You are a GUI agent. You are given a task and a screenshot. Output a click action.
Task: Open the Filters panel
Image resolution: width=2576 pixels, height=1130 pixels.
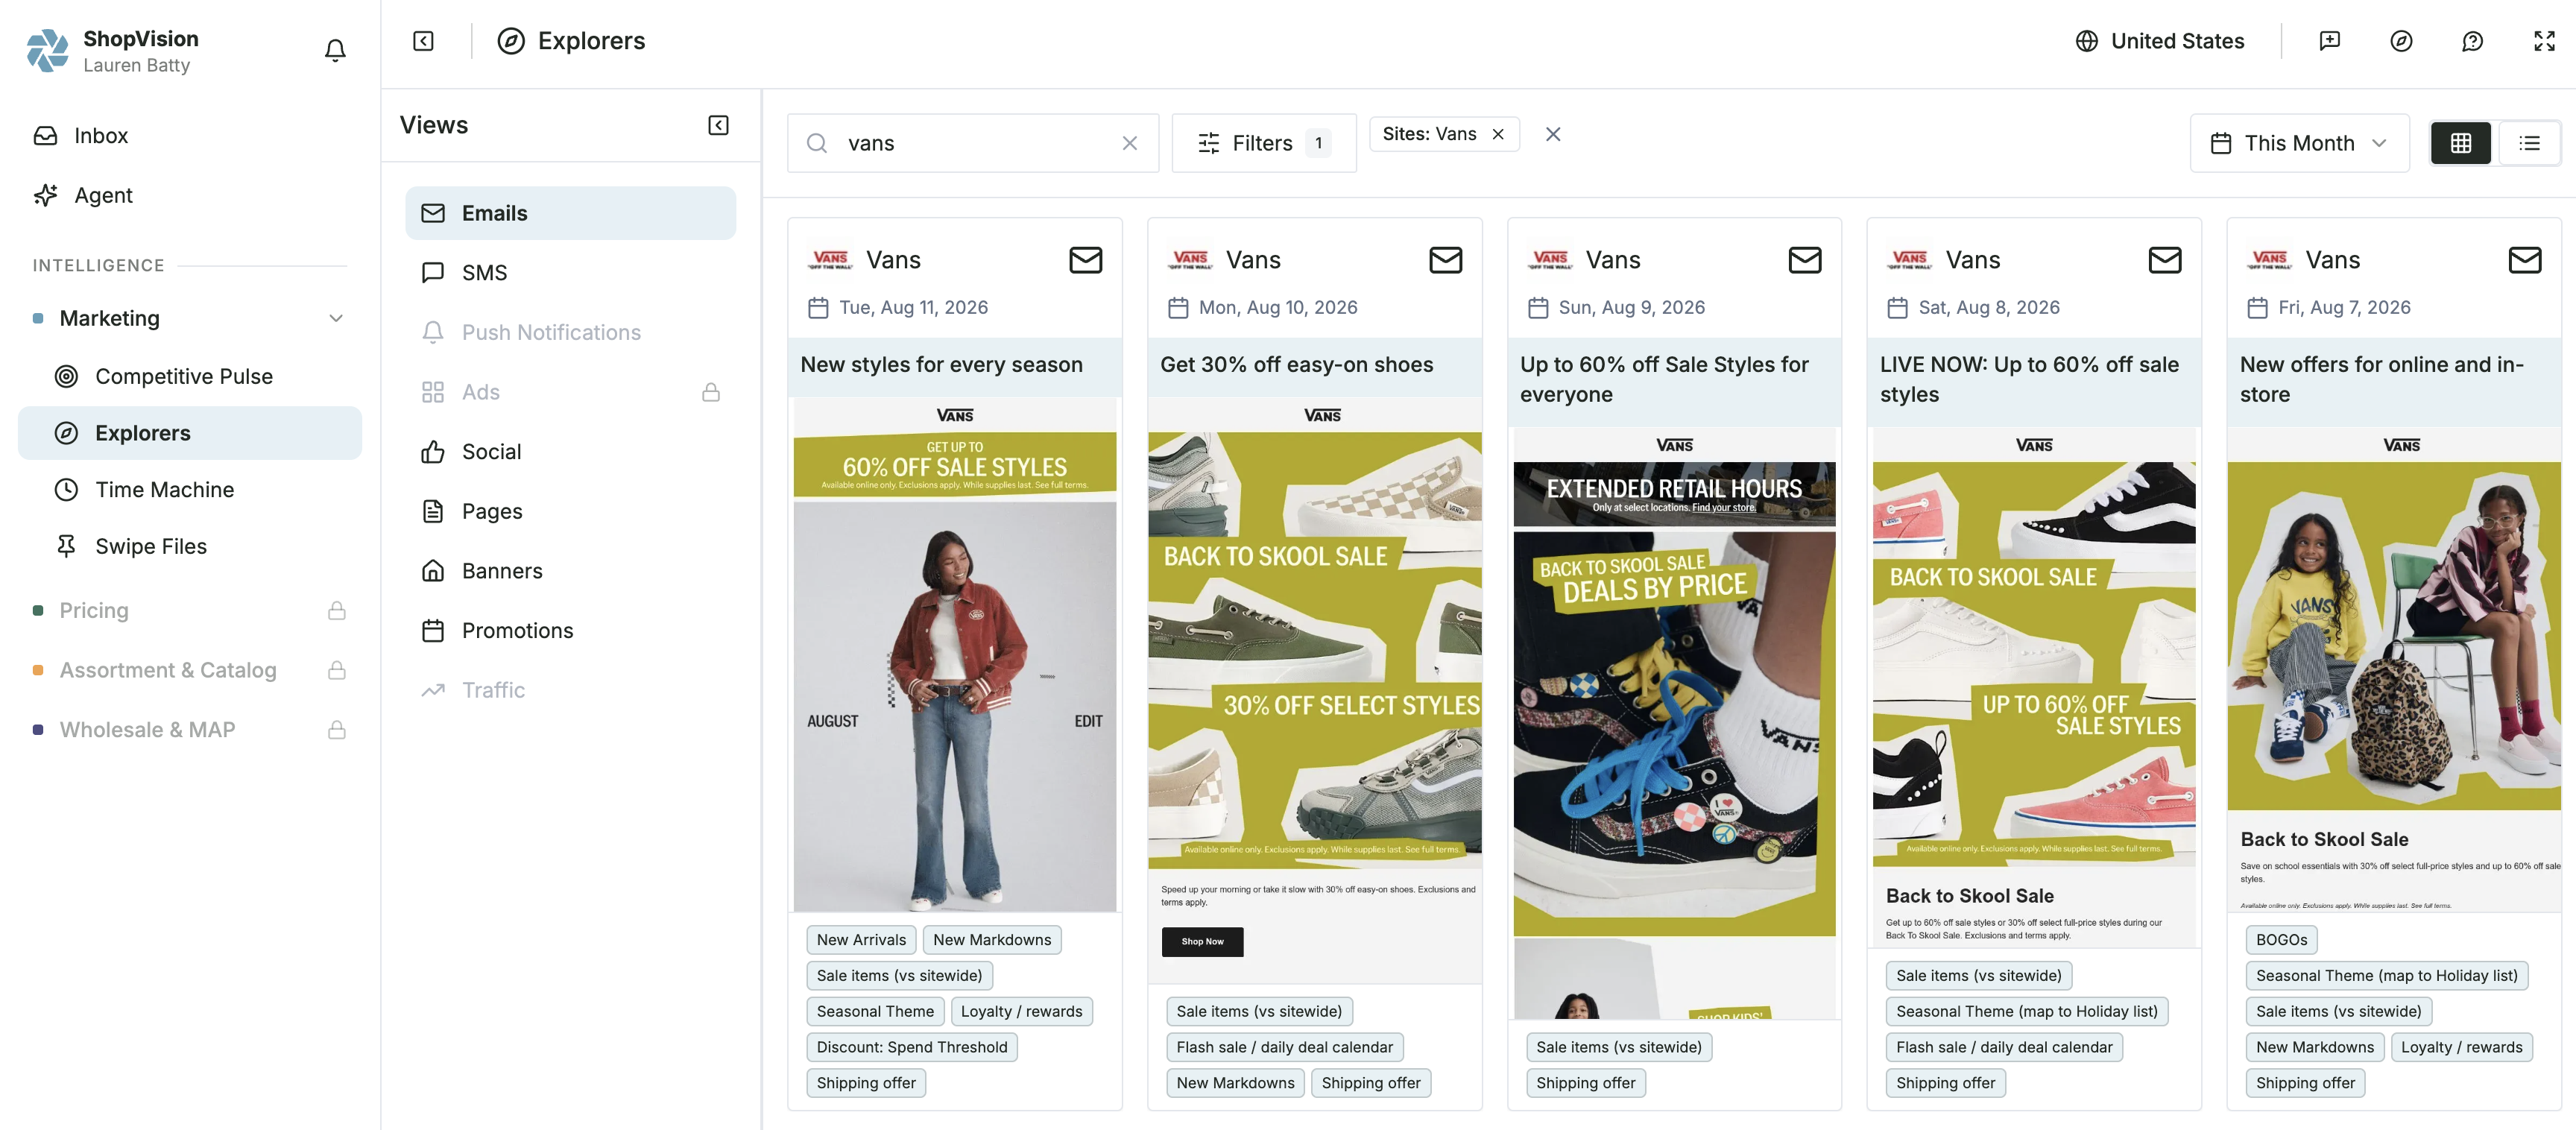tap(1263, 143)
